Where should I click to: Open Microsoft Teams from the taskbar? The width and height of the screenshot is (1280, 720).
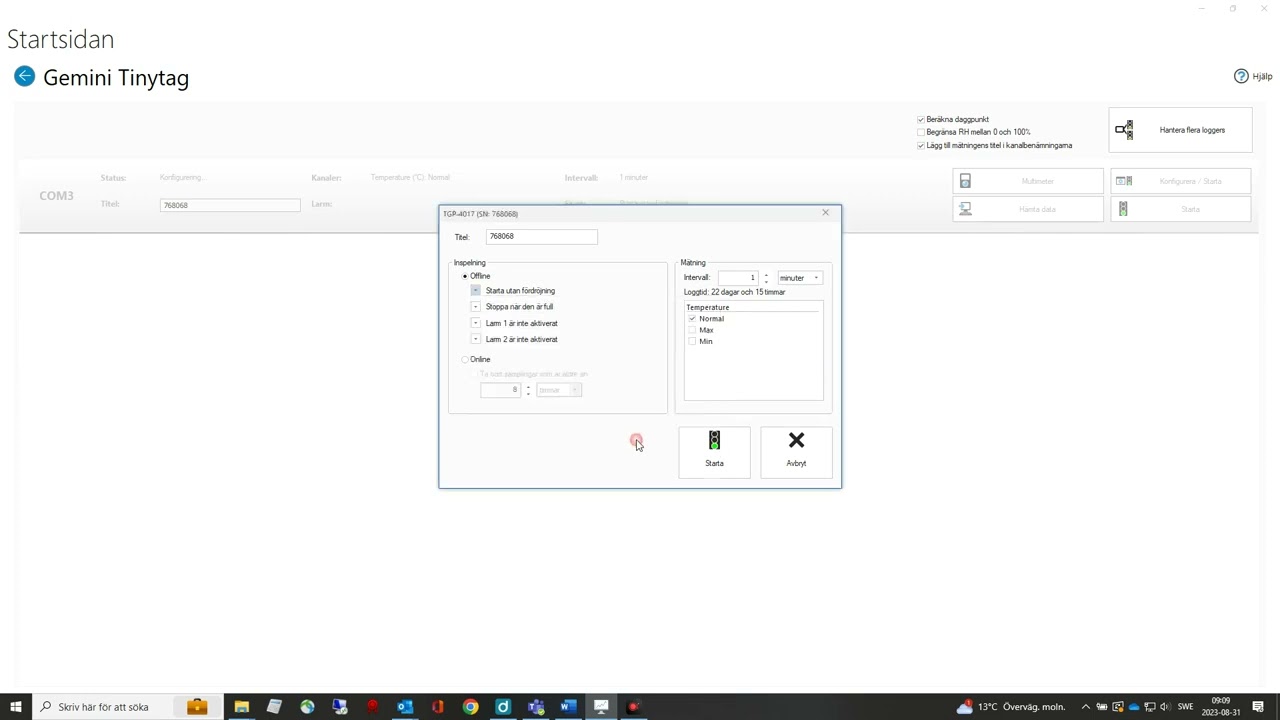click(x=536, y=707)
